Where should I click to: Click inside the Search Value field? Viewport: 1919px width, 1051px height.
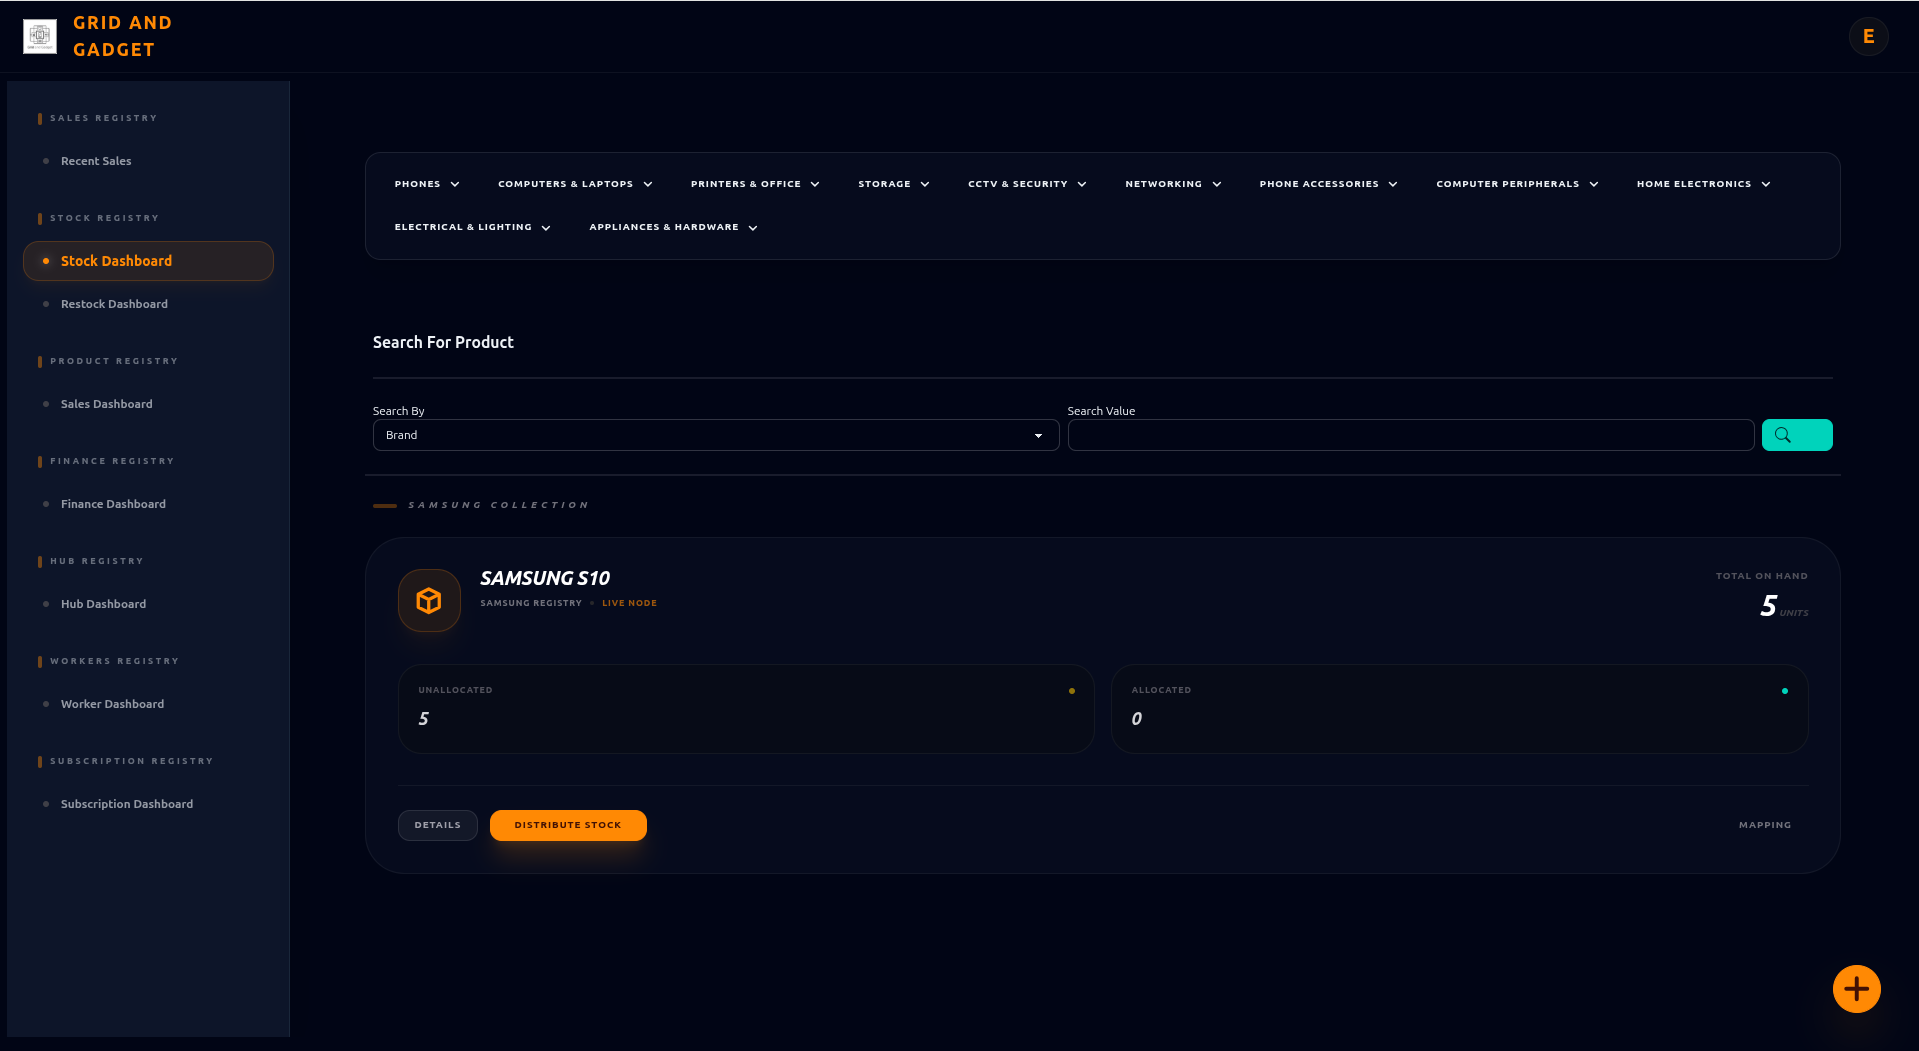tap(1410, 435)
